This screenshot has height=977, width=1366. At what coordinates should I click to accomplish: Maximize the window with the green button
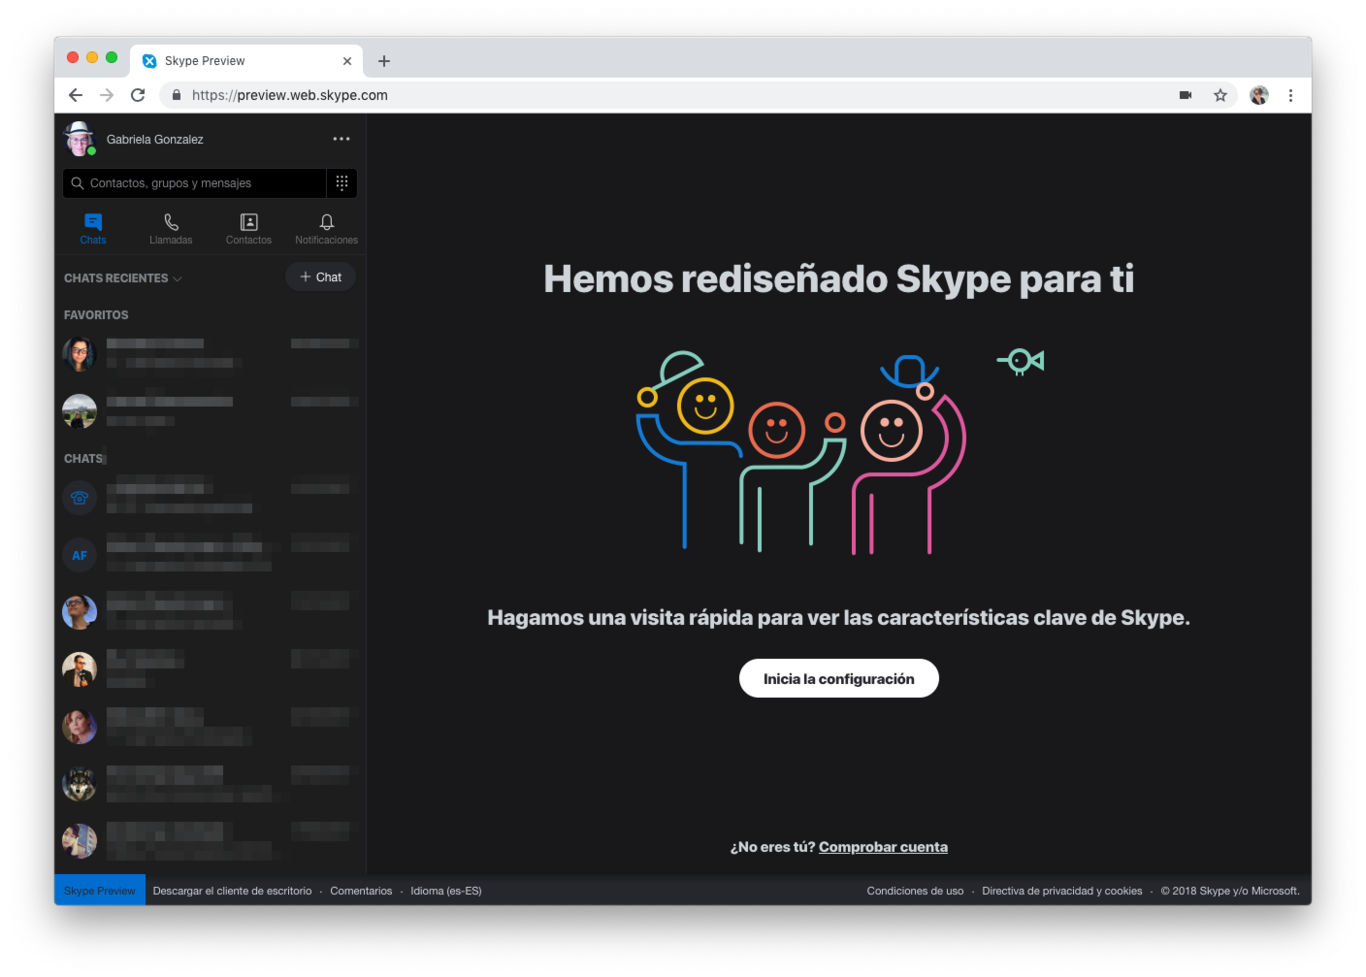(x=112, y=57)
